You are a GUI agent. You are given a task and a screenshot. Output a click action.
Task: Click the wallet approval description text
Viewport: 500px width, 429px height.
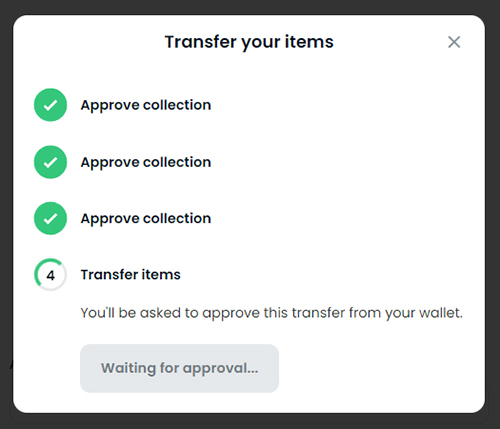(272, 313)
